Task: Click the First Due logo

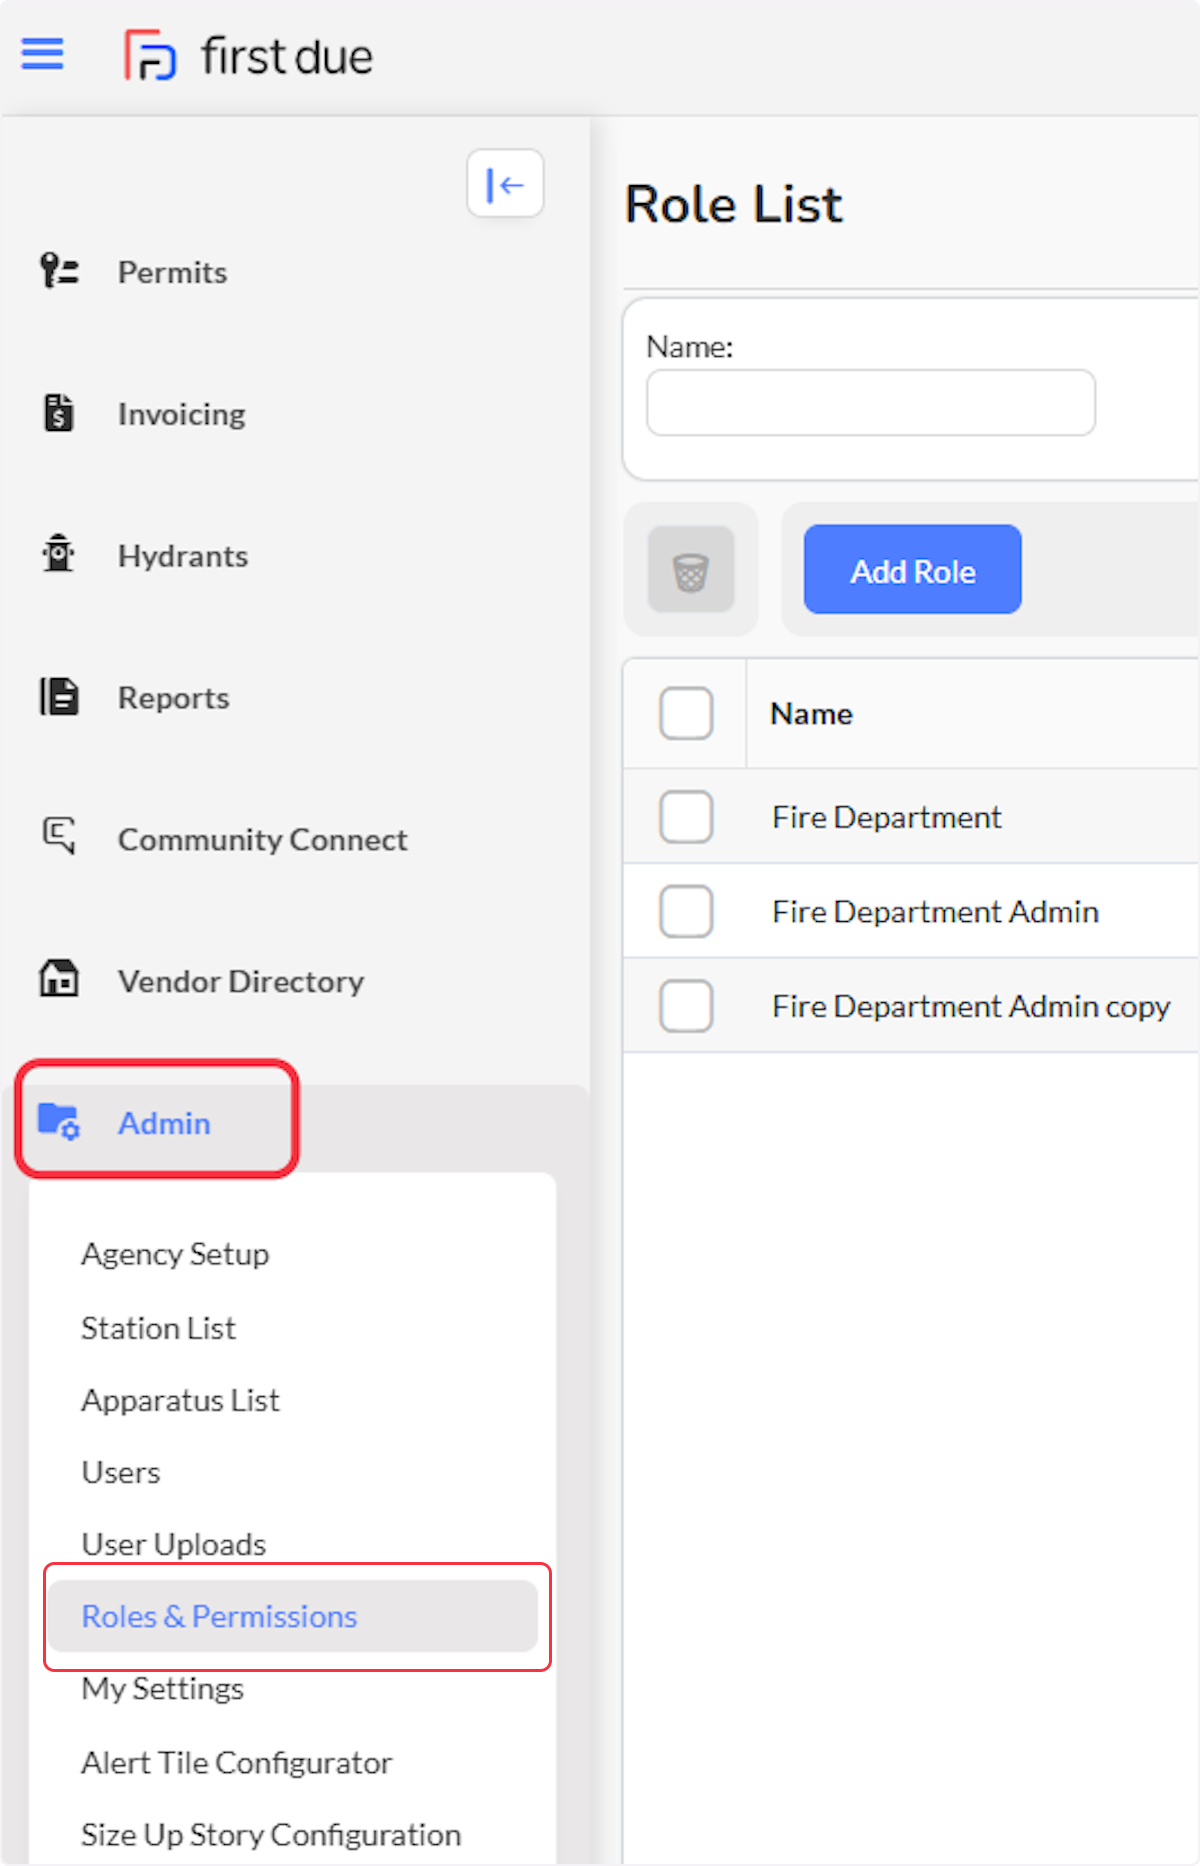Action: click(248, 55)
